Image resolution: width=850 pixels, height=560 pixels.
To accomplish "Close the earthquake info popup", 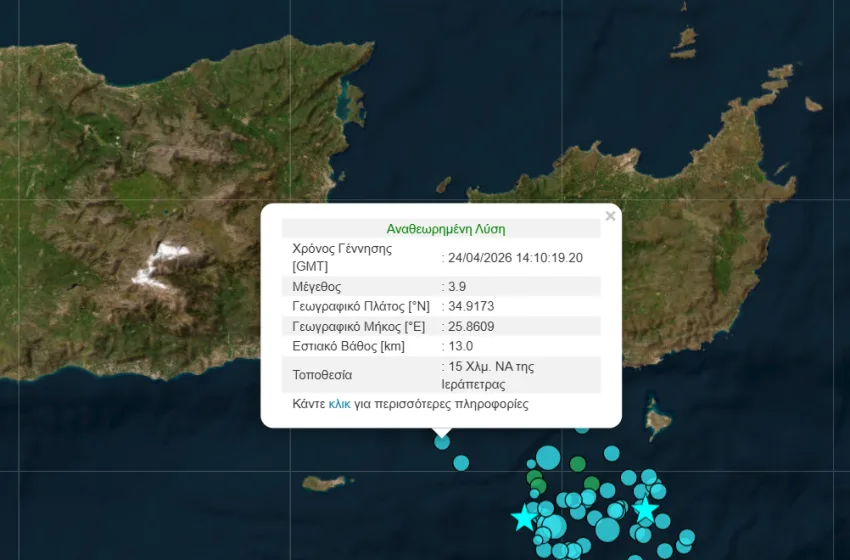I will coord(610,216).
